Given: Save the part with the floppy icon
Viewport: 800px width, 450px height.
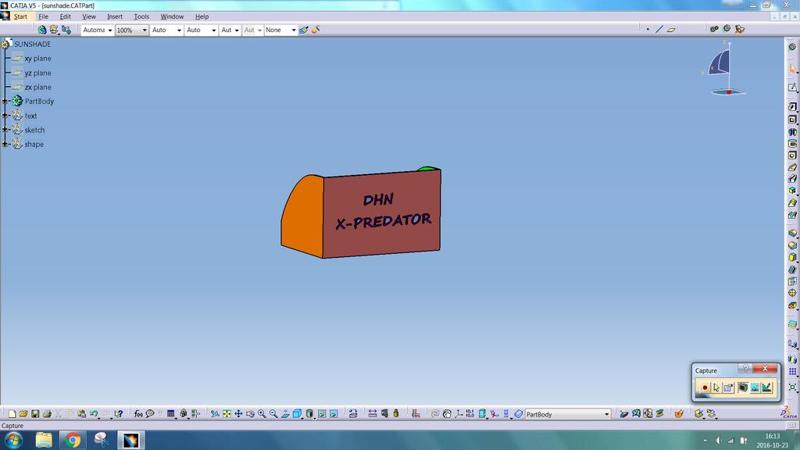Looking at the screenshot, I should [35, 414].
